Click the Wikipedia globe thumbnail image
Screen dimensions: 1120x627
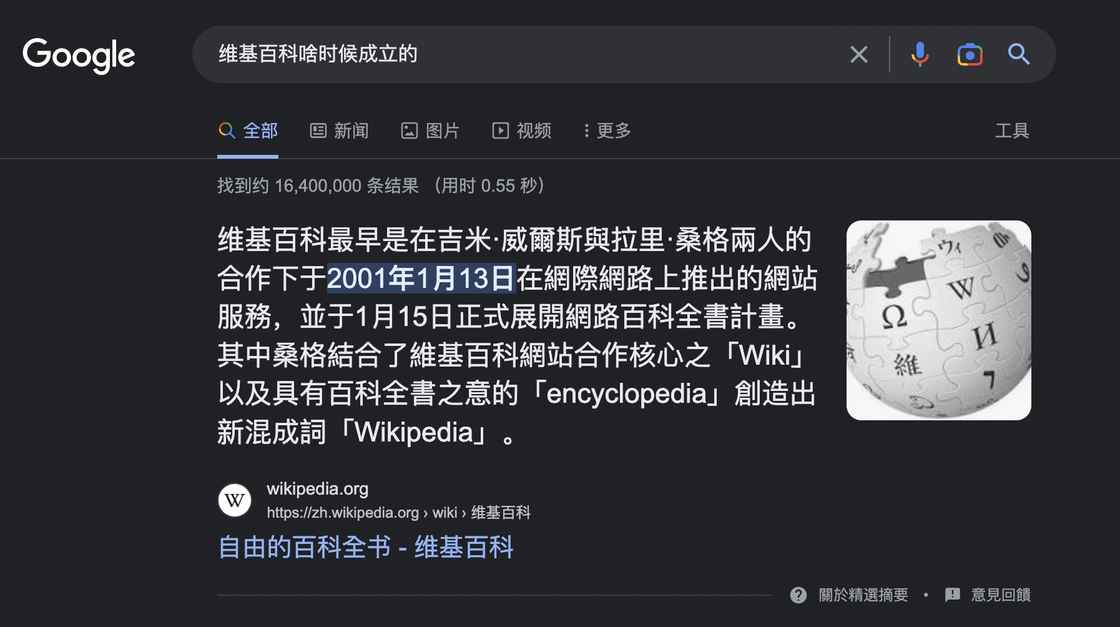939,320
